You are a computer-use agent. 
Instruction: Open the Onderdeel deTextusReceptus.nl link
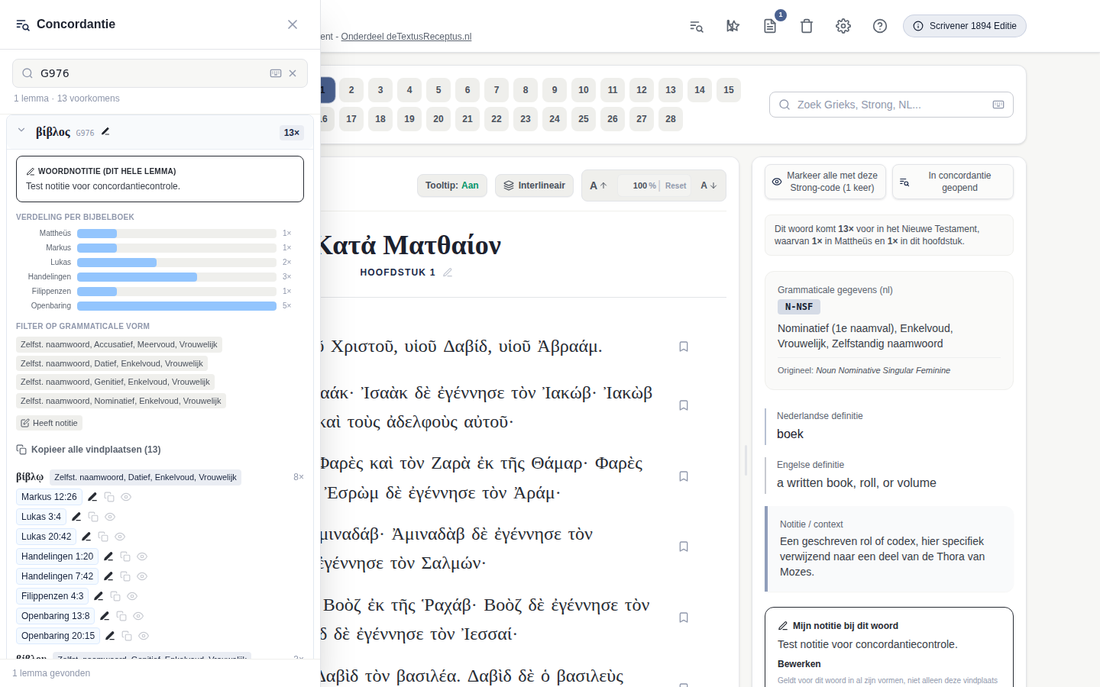[x=406, y=36]
